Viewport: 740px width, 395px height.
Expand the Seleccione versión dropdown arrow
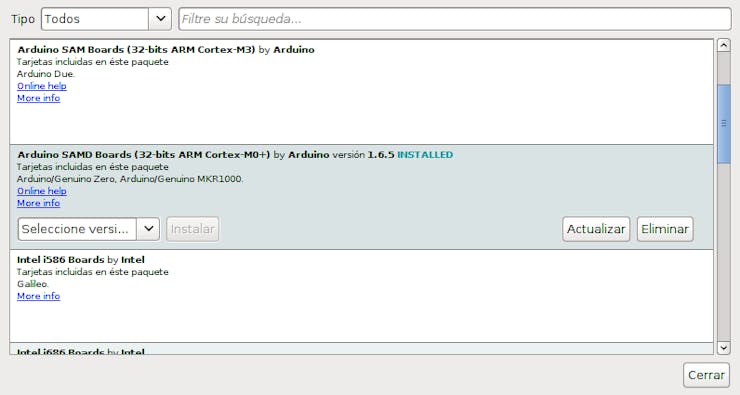click(148, 229)
